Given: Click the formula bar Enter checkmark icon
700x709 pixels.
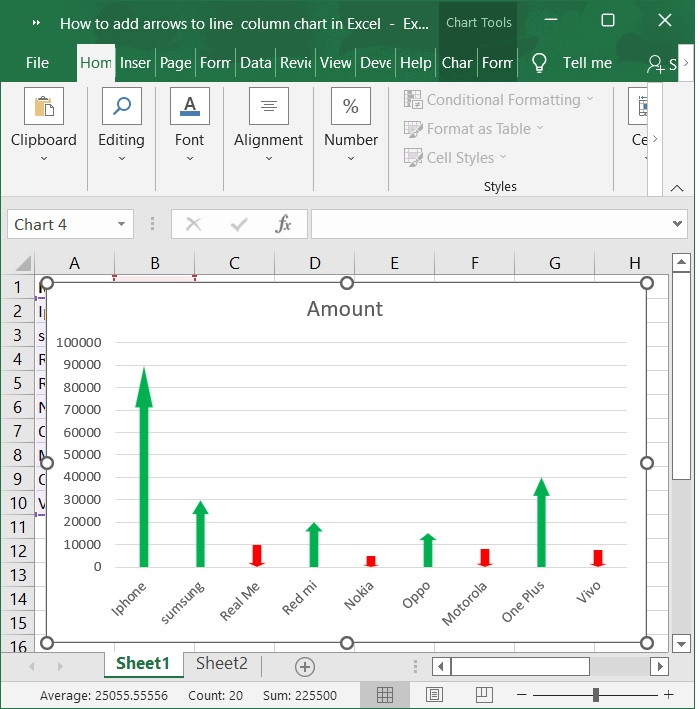Looking at the screenshot, I should (239, 224).
